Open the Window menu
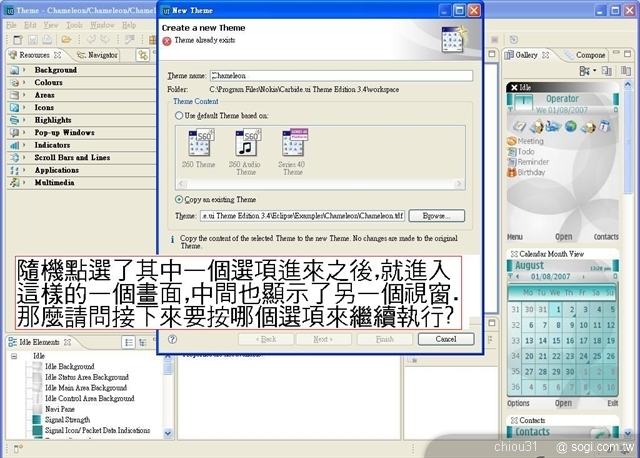The height and width of the screenshot is (458, 640). tap(102, 25)
